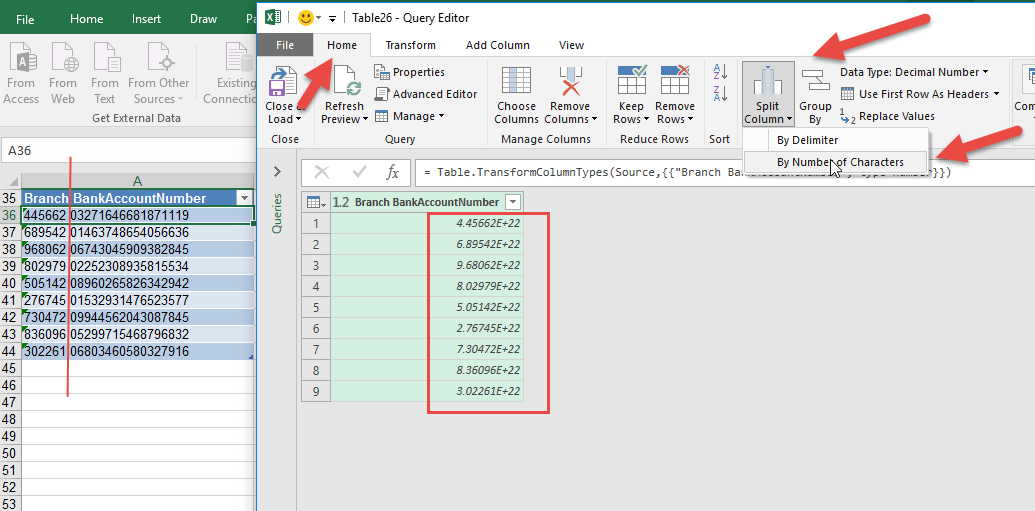Open the Advanced Editor
1035x511 pixels.
pyautogui.click(x=425, y=94)
